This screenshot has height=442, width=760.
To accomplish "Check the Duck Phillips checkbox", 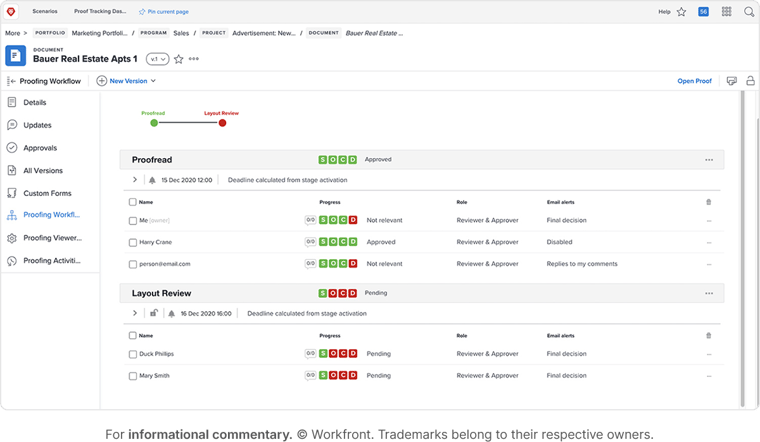I will (x=133, y=354).
